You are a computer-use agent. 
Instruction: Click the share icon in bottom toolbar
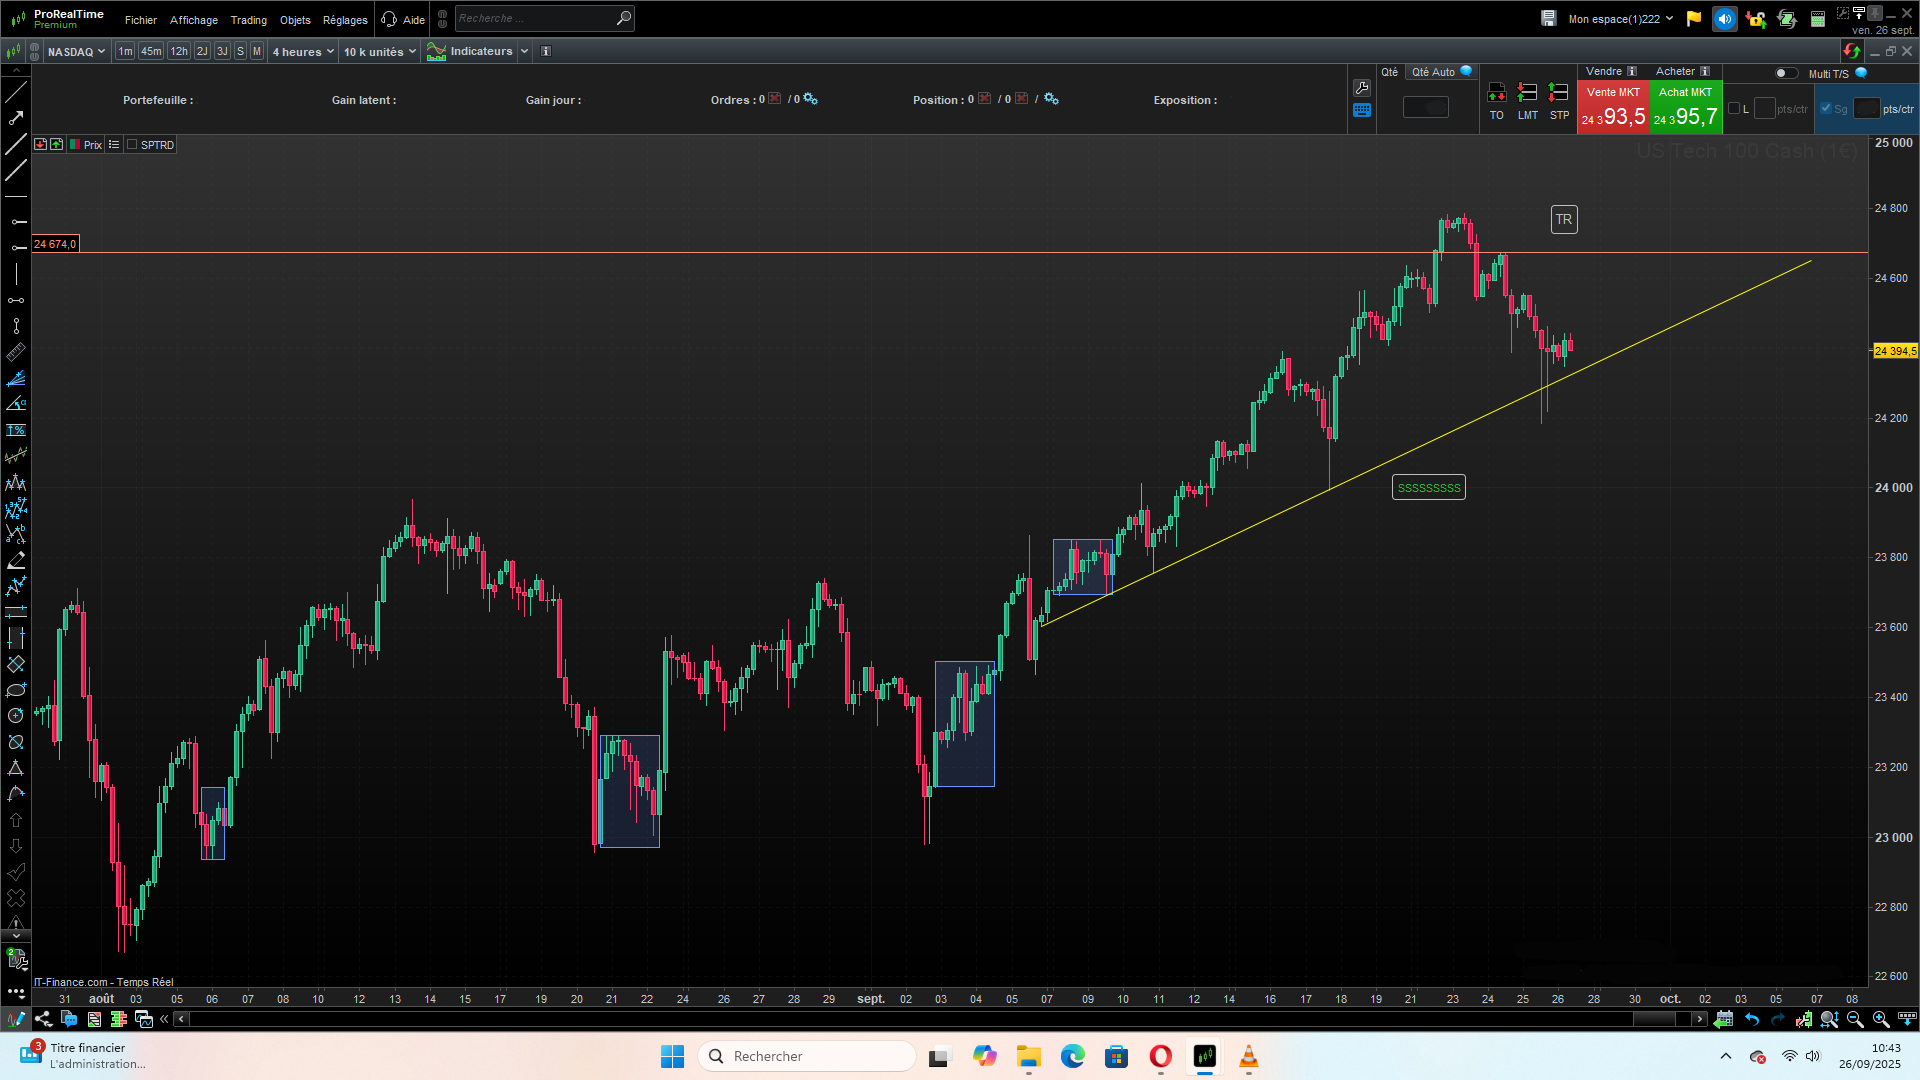click(43, 1019)
